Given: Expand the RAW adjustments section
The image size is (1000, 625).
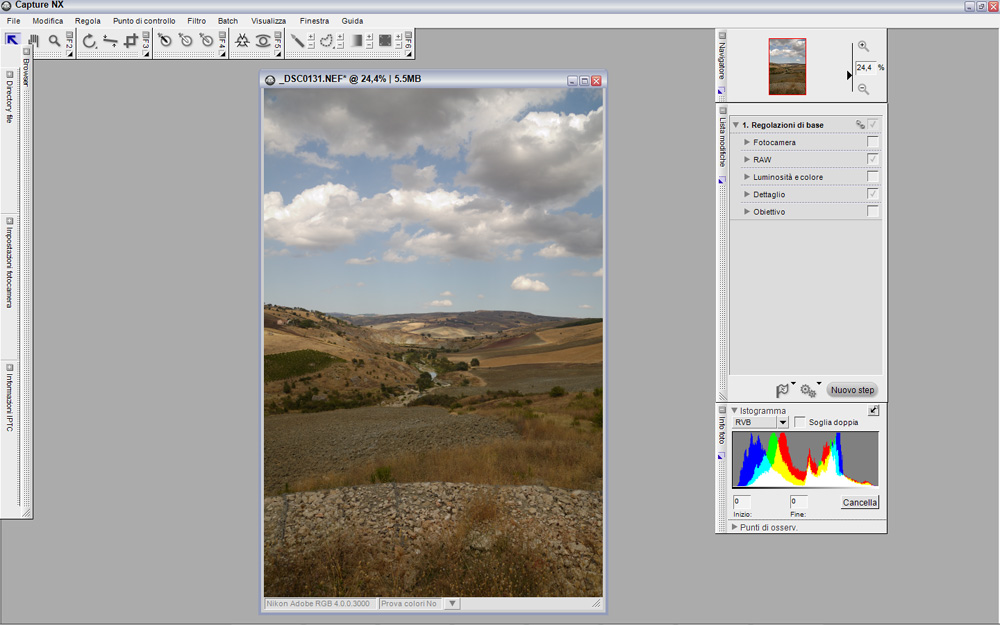Looking at the screenshot, I should (x=747, y=160).
